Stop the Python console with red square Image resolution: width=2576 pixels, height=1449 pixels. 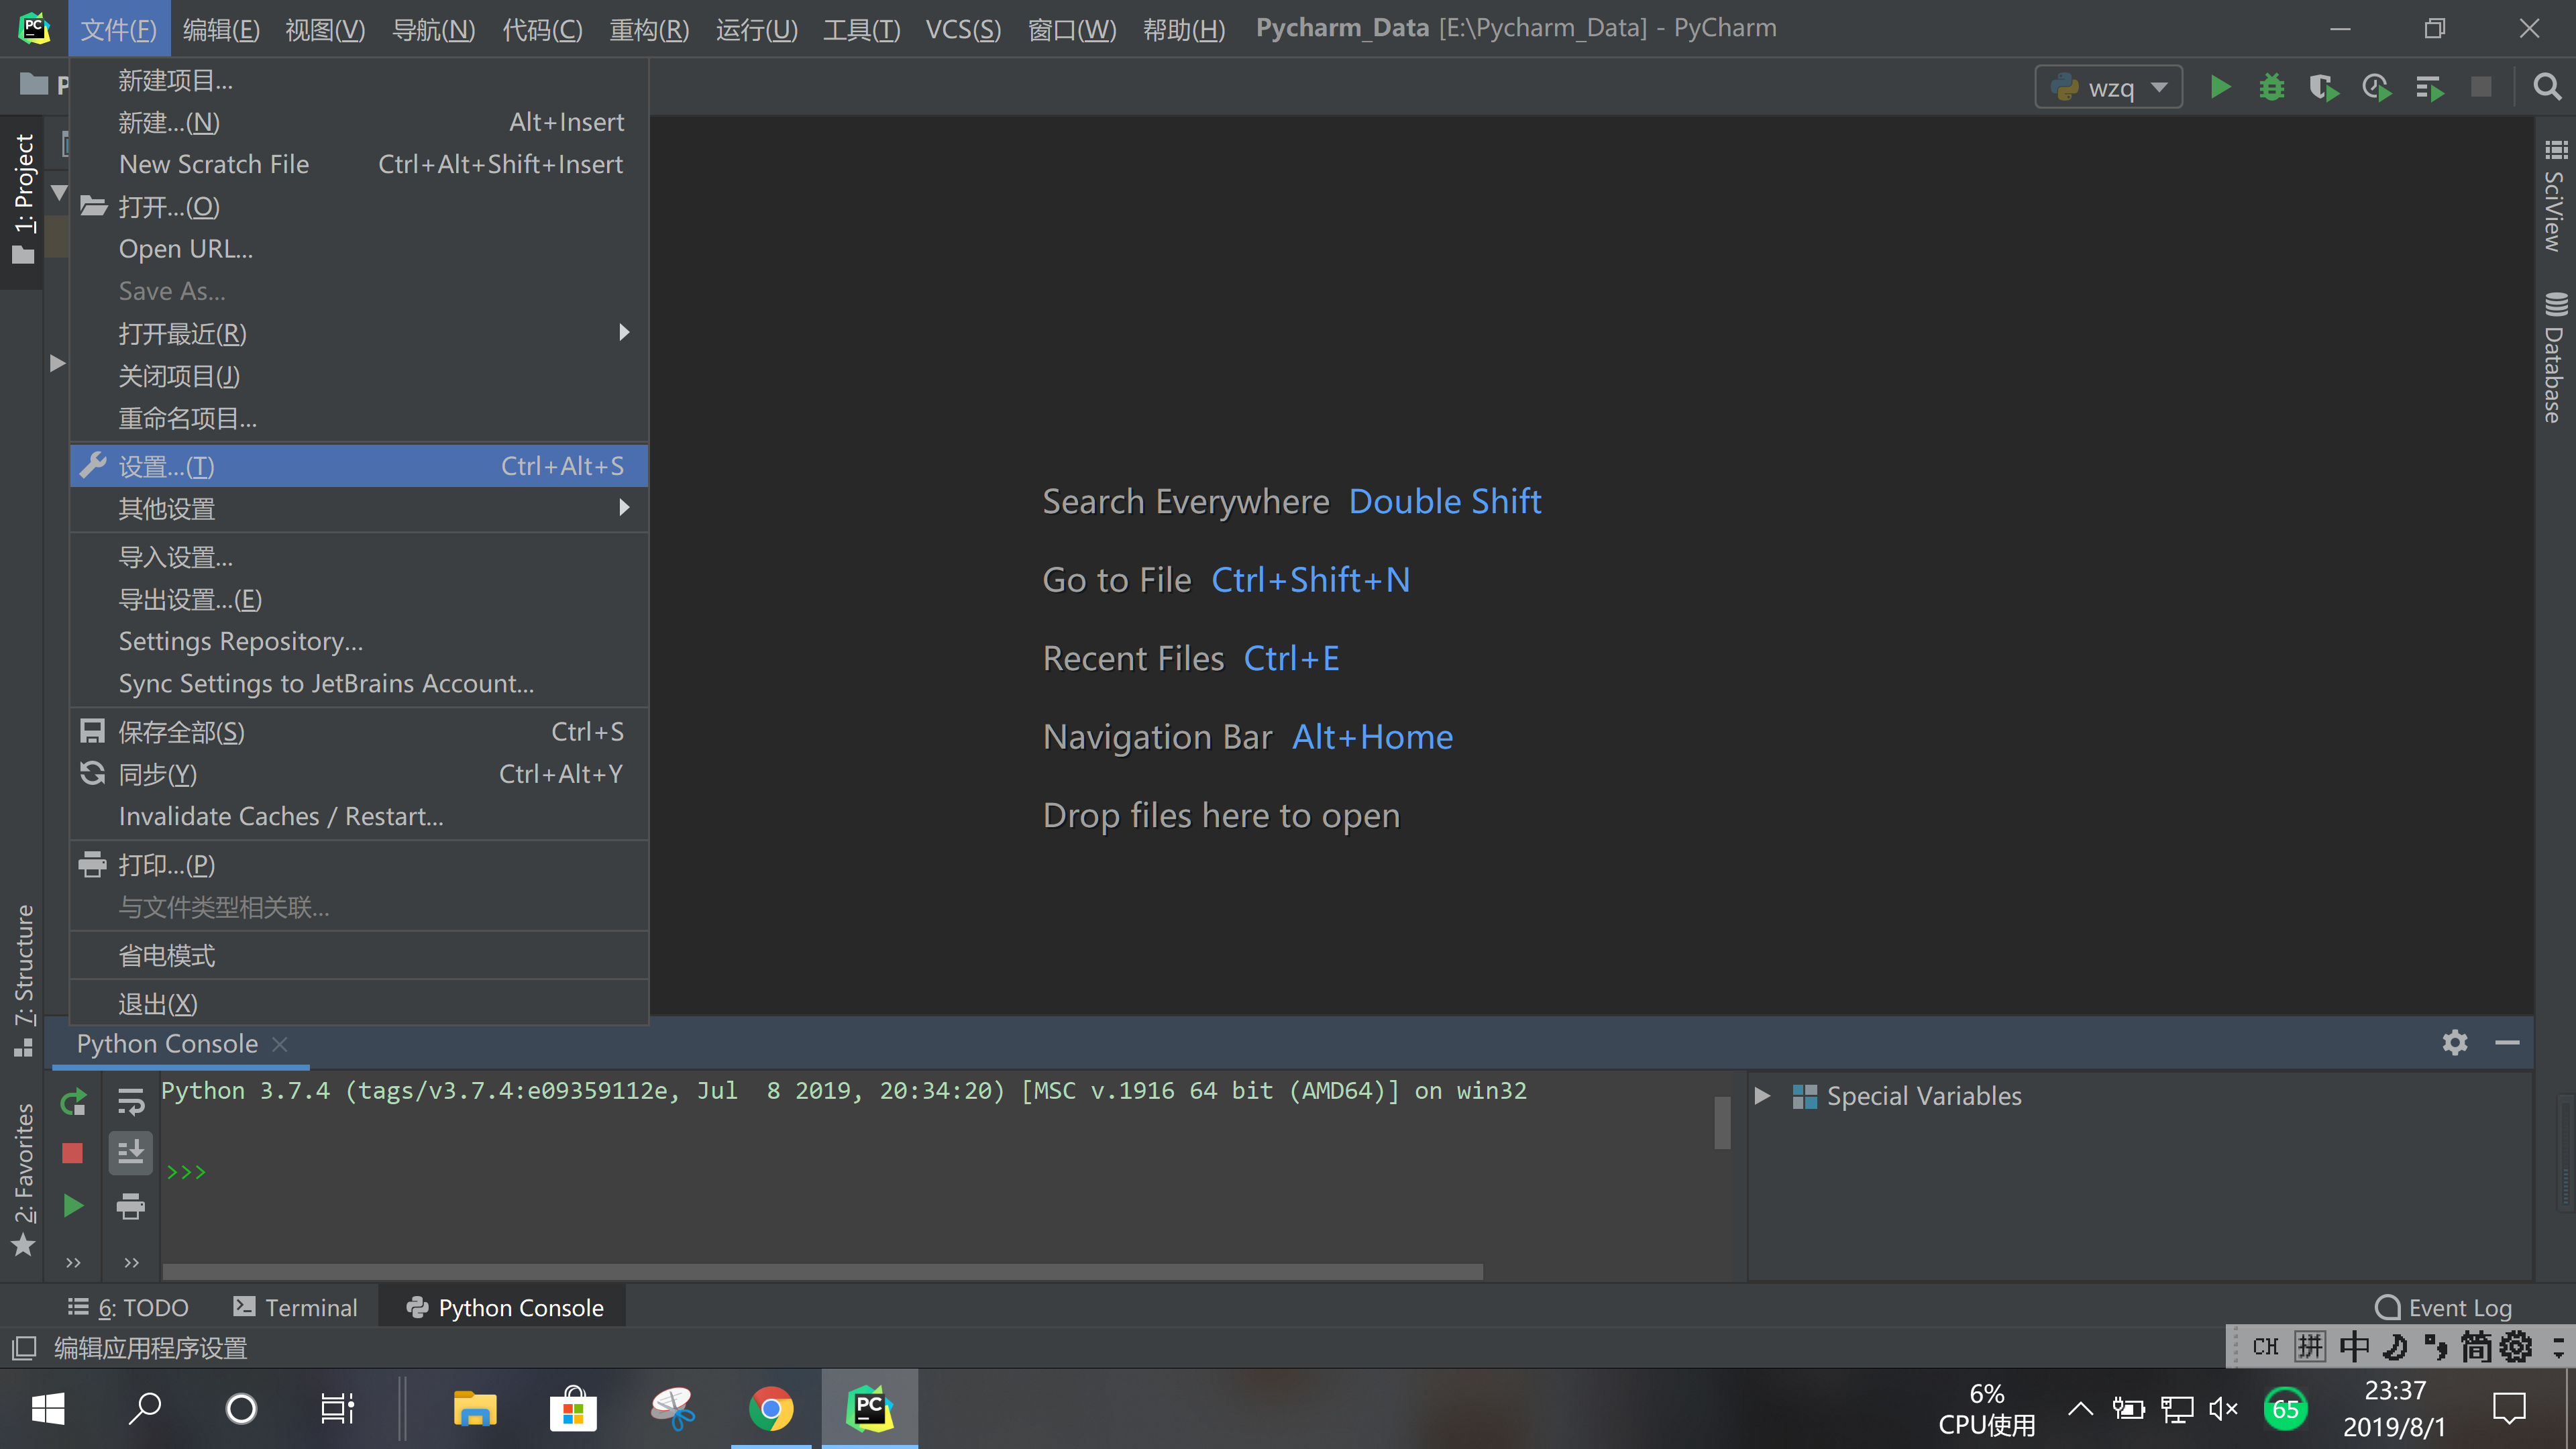(72, 1154)
